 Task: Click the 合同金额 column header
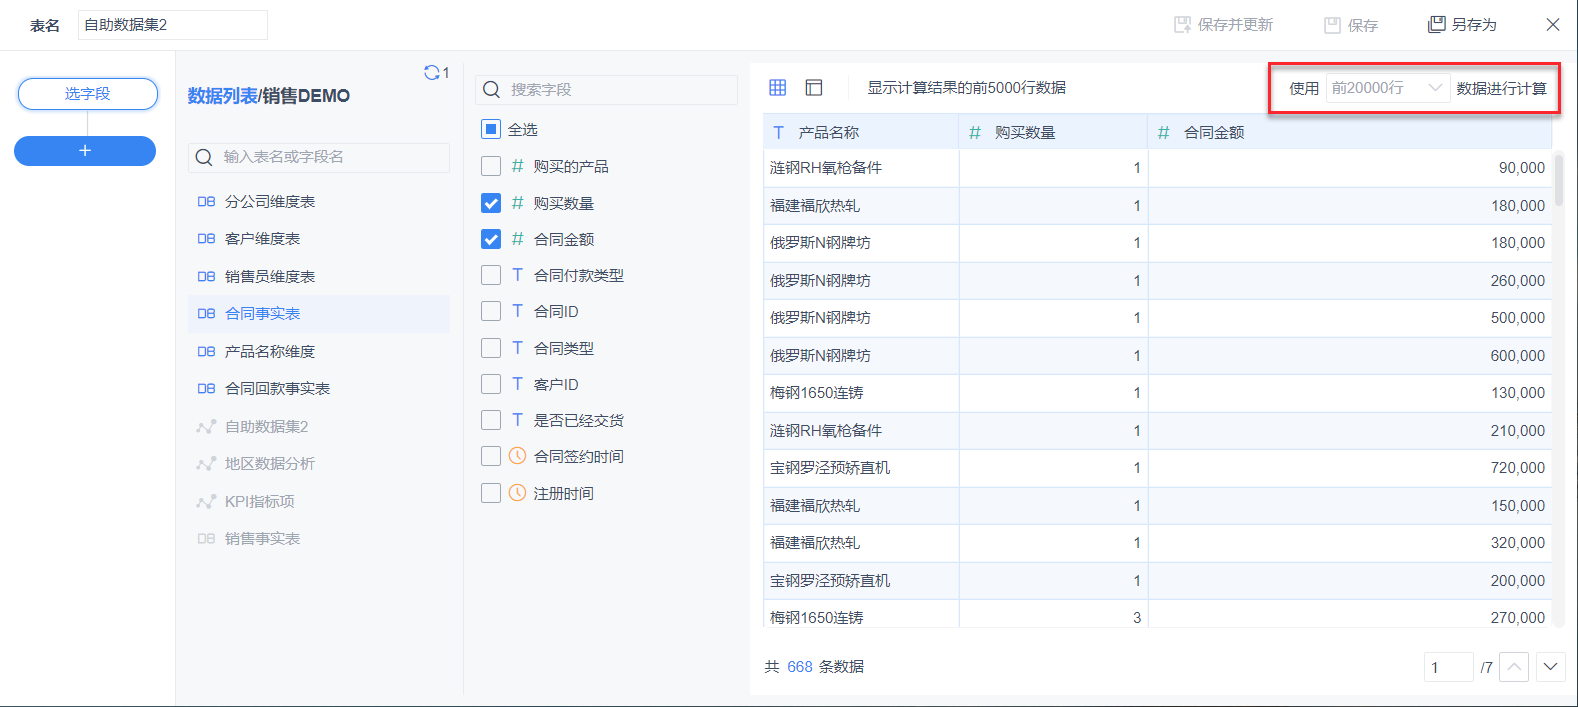(1213, 132)
